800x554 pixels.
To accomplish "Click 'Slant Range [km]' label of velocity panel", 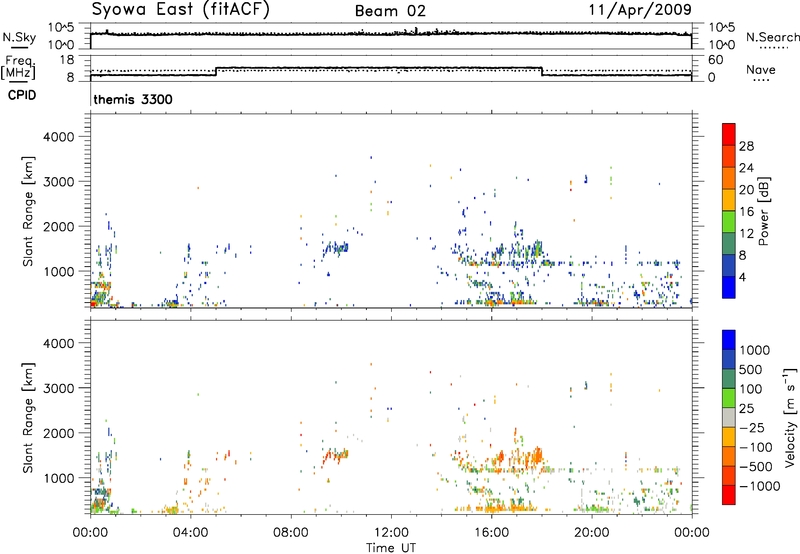I will point(28,417).
